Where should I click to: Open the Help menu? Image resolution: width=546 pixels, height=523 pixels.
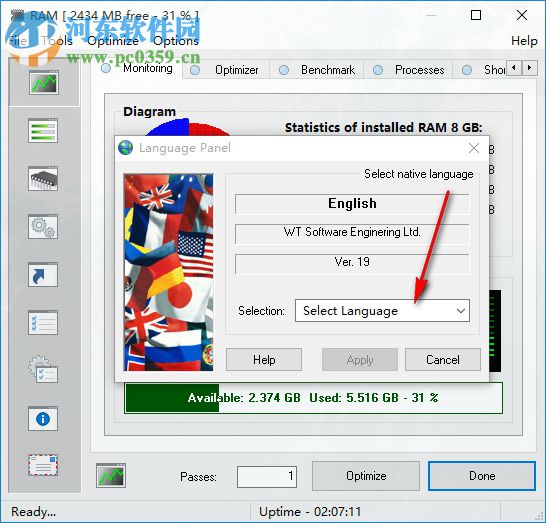pos(524,41)
